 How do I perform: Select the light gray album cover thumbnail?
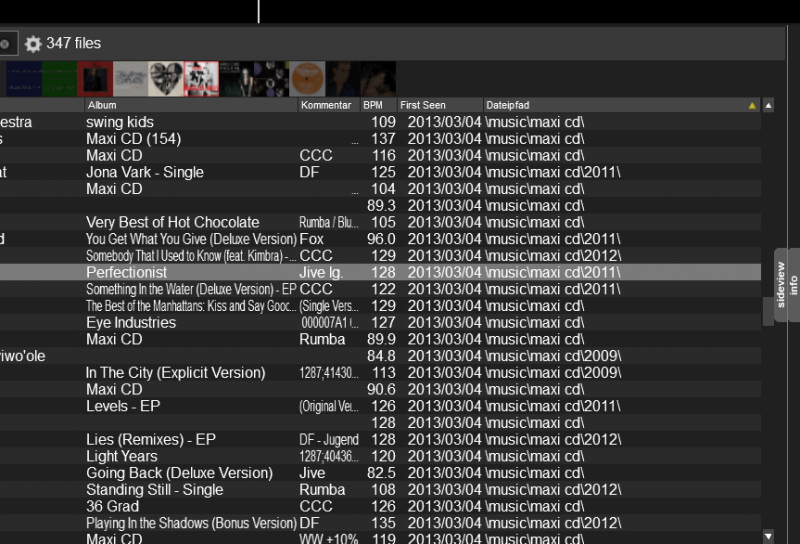click(x=131, y=79)
